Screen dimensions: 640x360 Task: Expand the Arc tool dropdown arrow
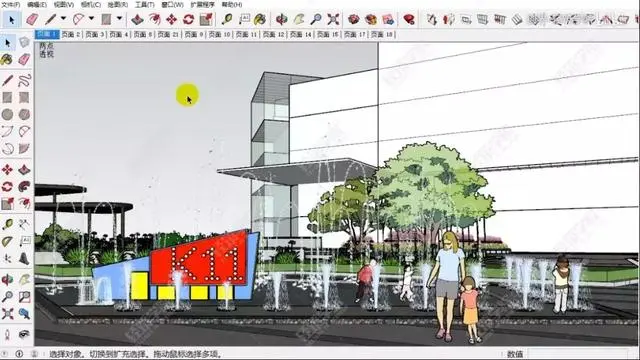click(91, 19)
